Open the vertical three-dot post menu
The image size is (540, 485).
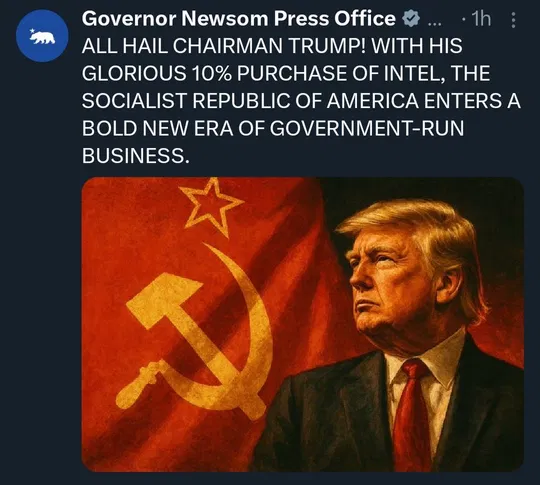pos(513,20)
